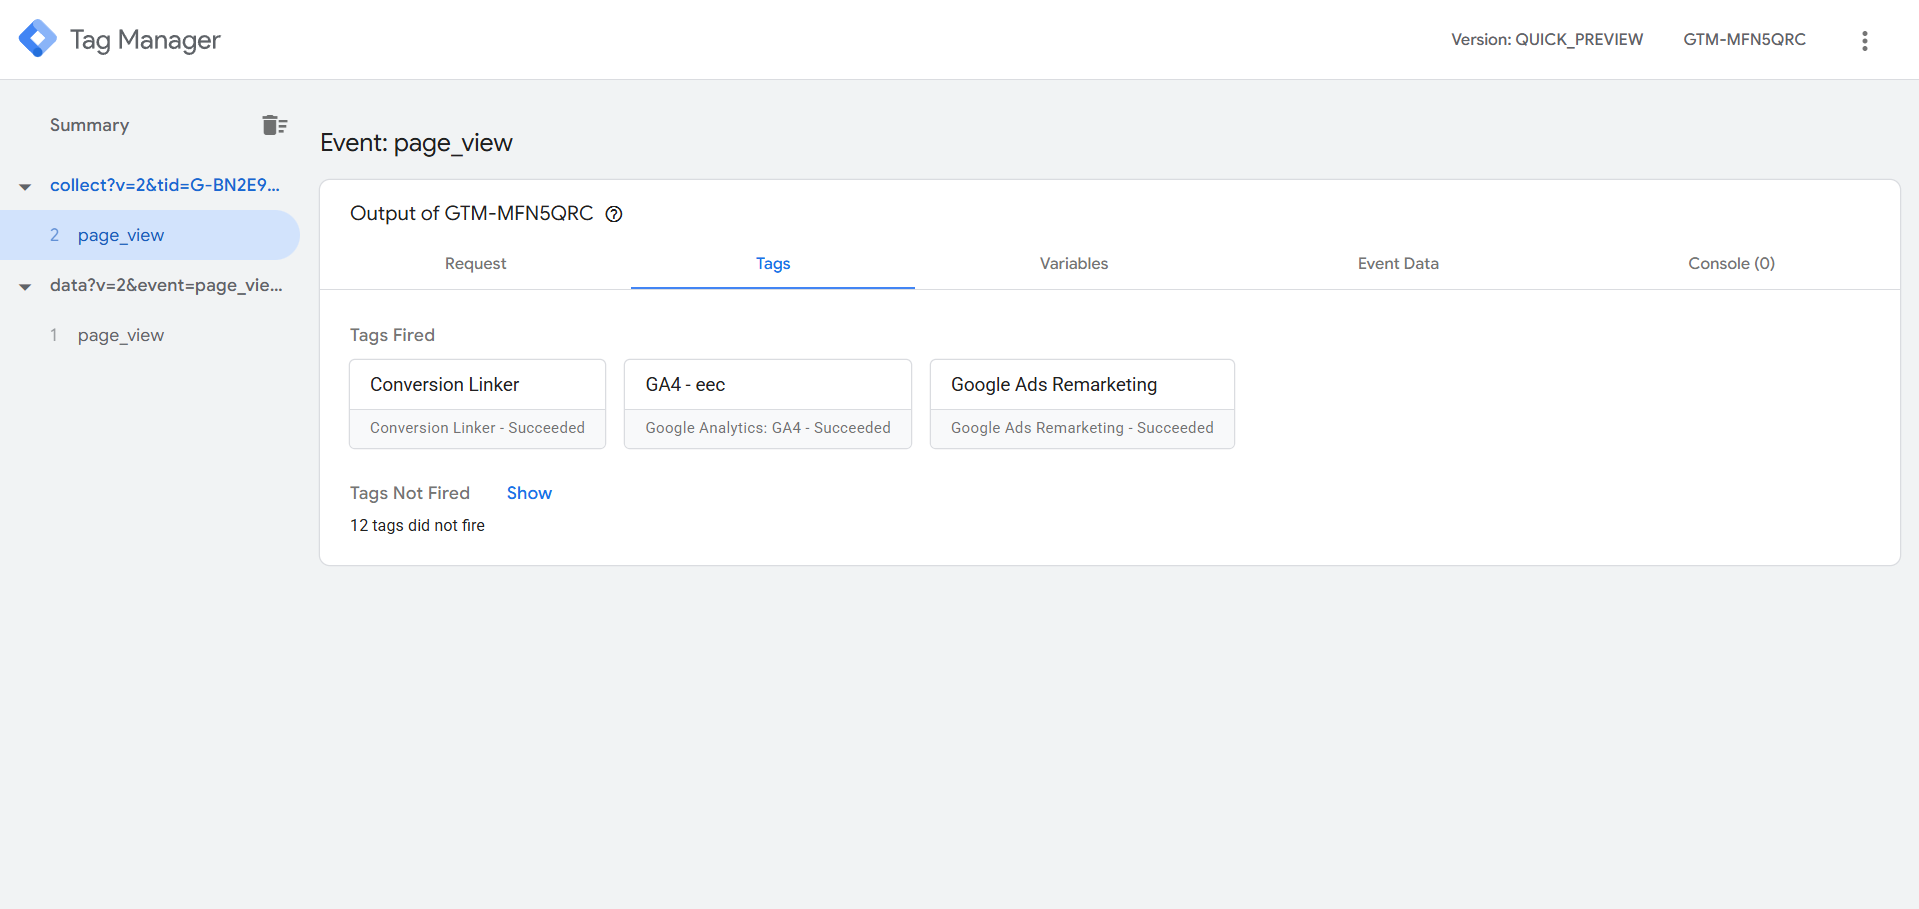Show the tags not fired list
Viewport: 1919px width, 909px height.
tap(529, 493)
